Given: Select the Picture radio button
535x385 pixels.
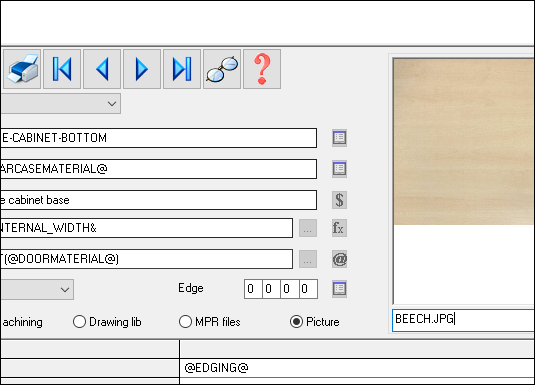Looking at the screenshot, I should pyautogui.click(x=296, y=322).
